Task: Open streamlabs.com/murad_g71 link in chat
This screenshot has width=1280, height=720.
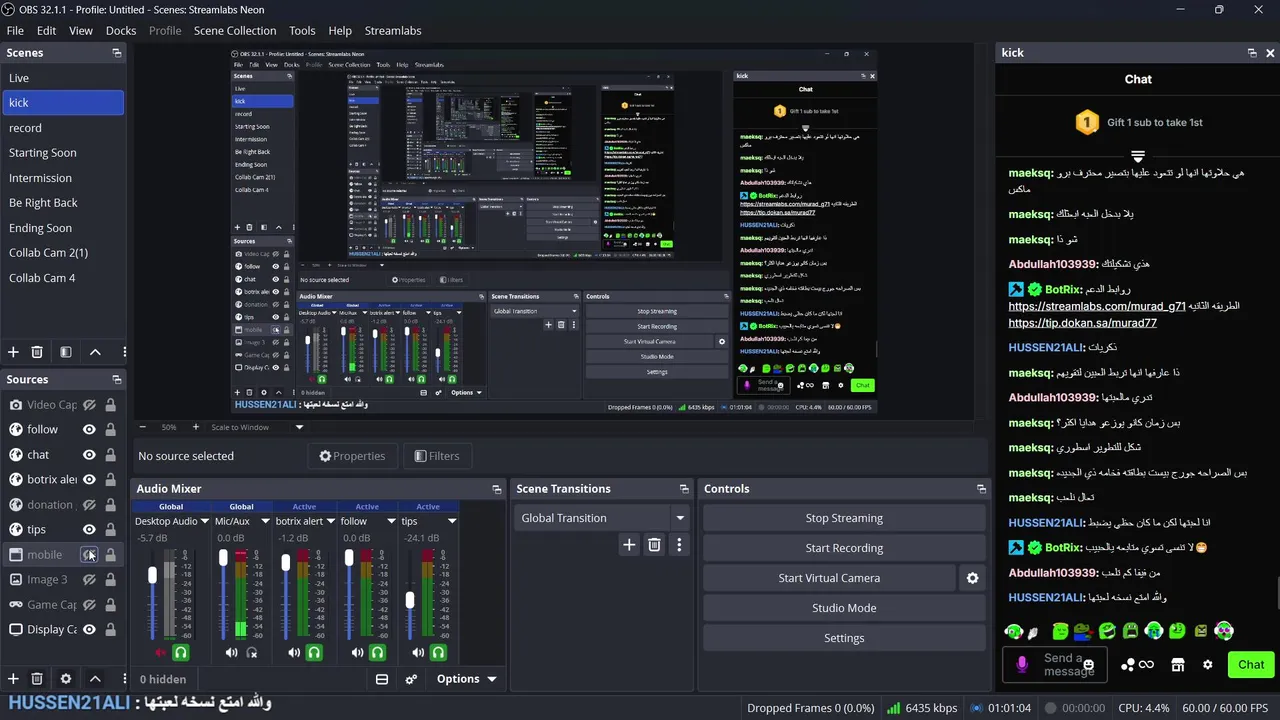Action: (x=1097, y=307)
